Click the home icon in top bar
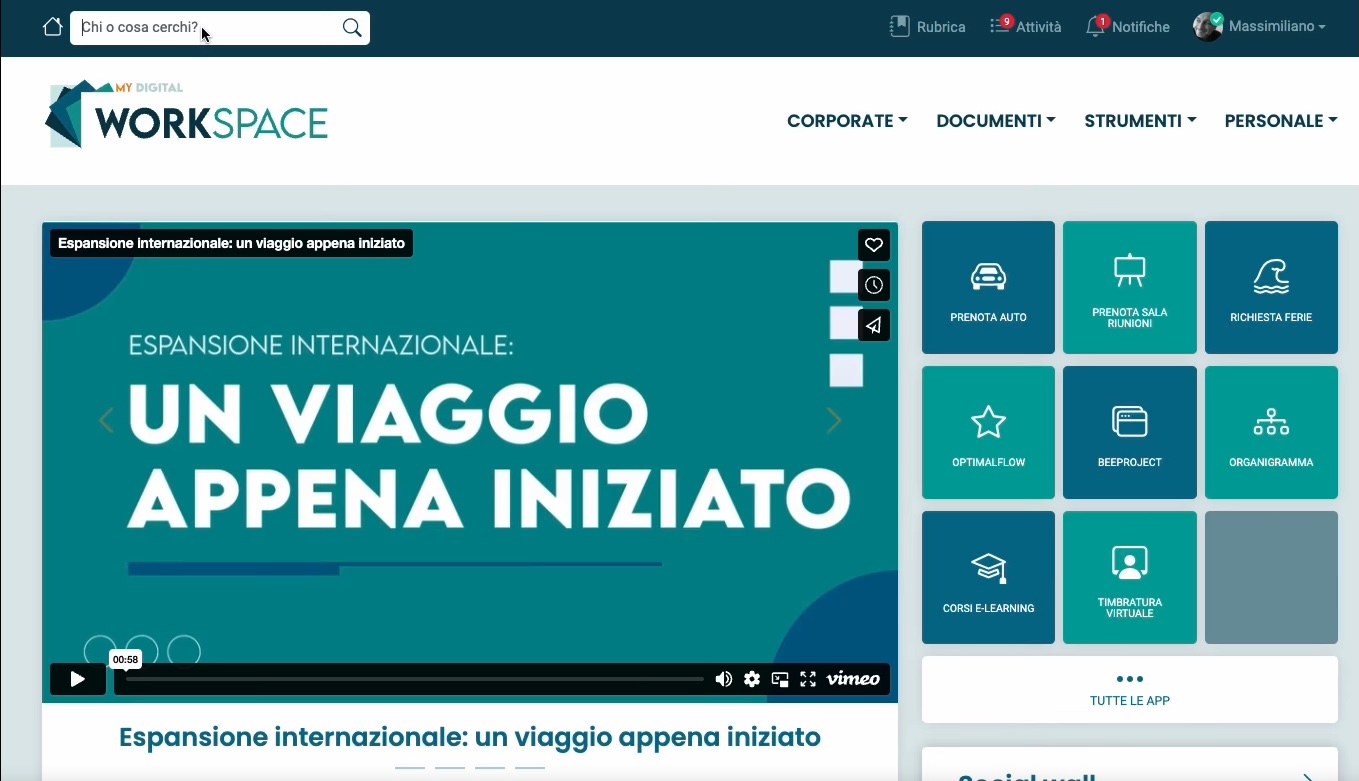Viewport: 1359px width, 781px height. (53, 27)
